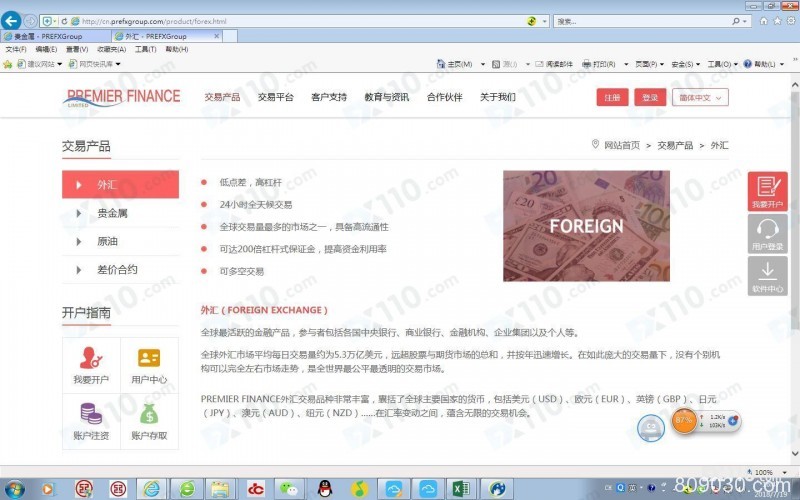Viewport: 800px width, 500px height.
Task: Click the page vertical scrollbar down arrow
Action: point(795,453)
